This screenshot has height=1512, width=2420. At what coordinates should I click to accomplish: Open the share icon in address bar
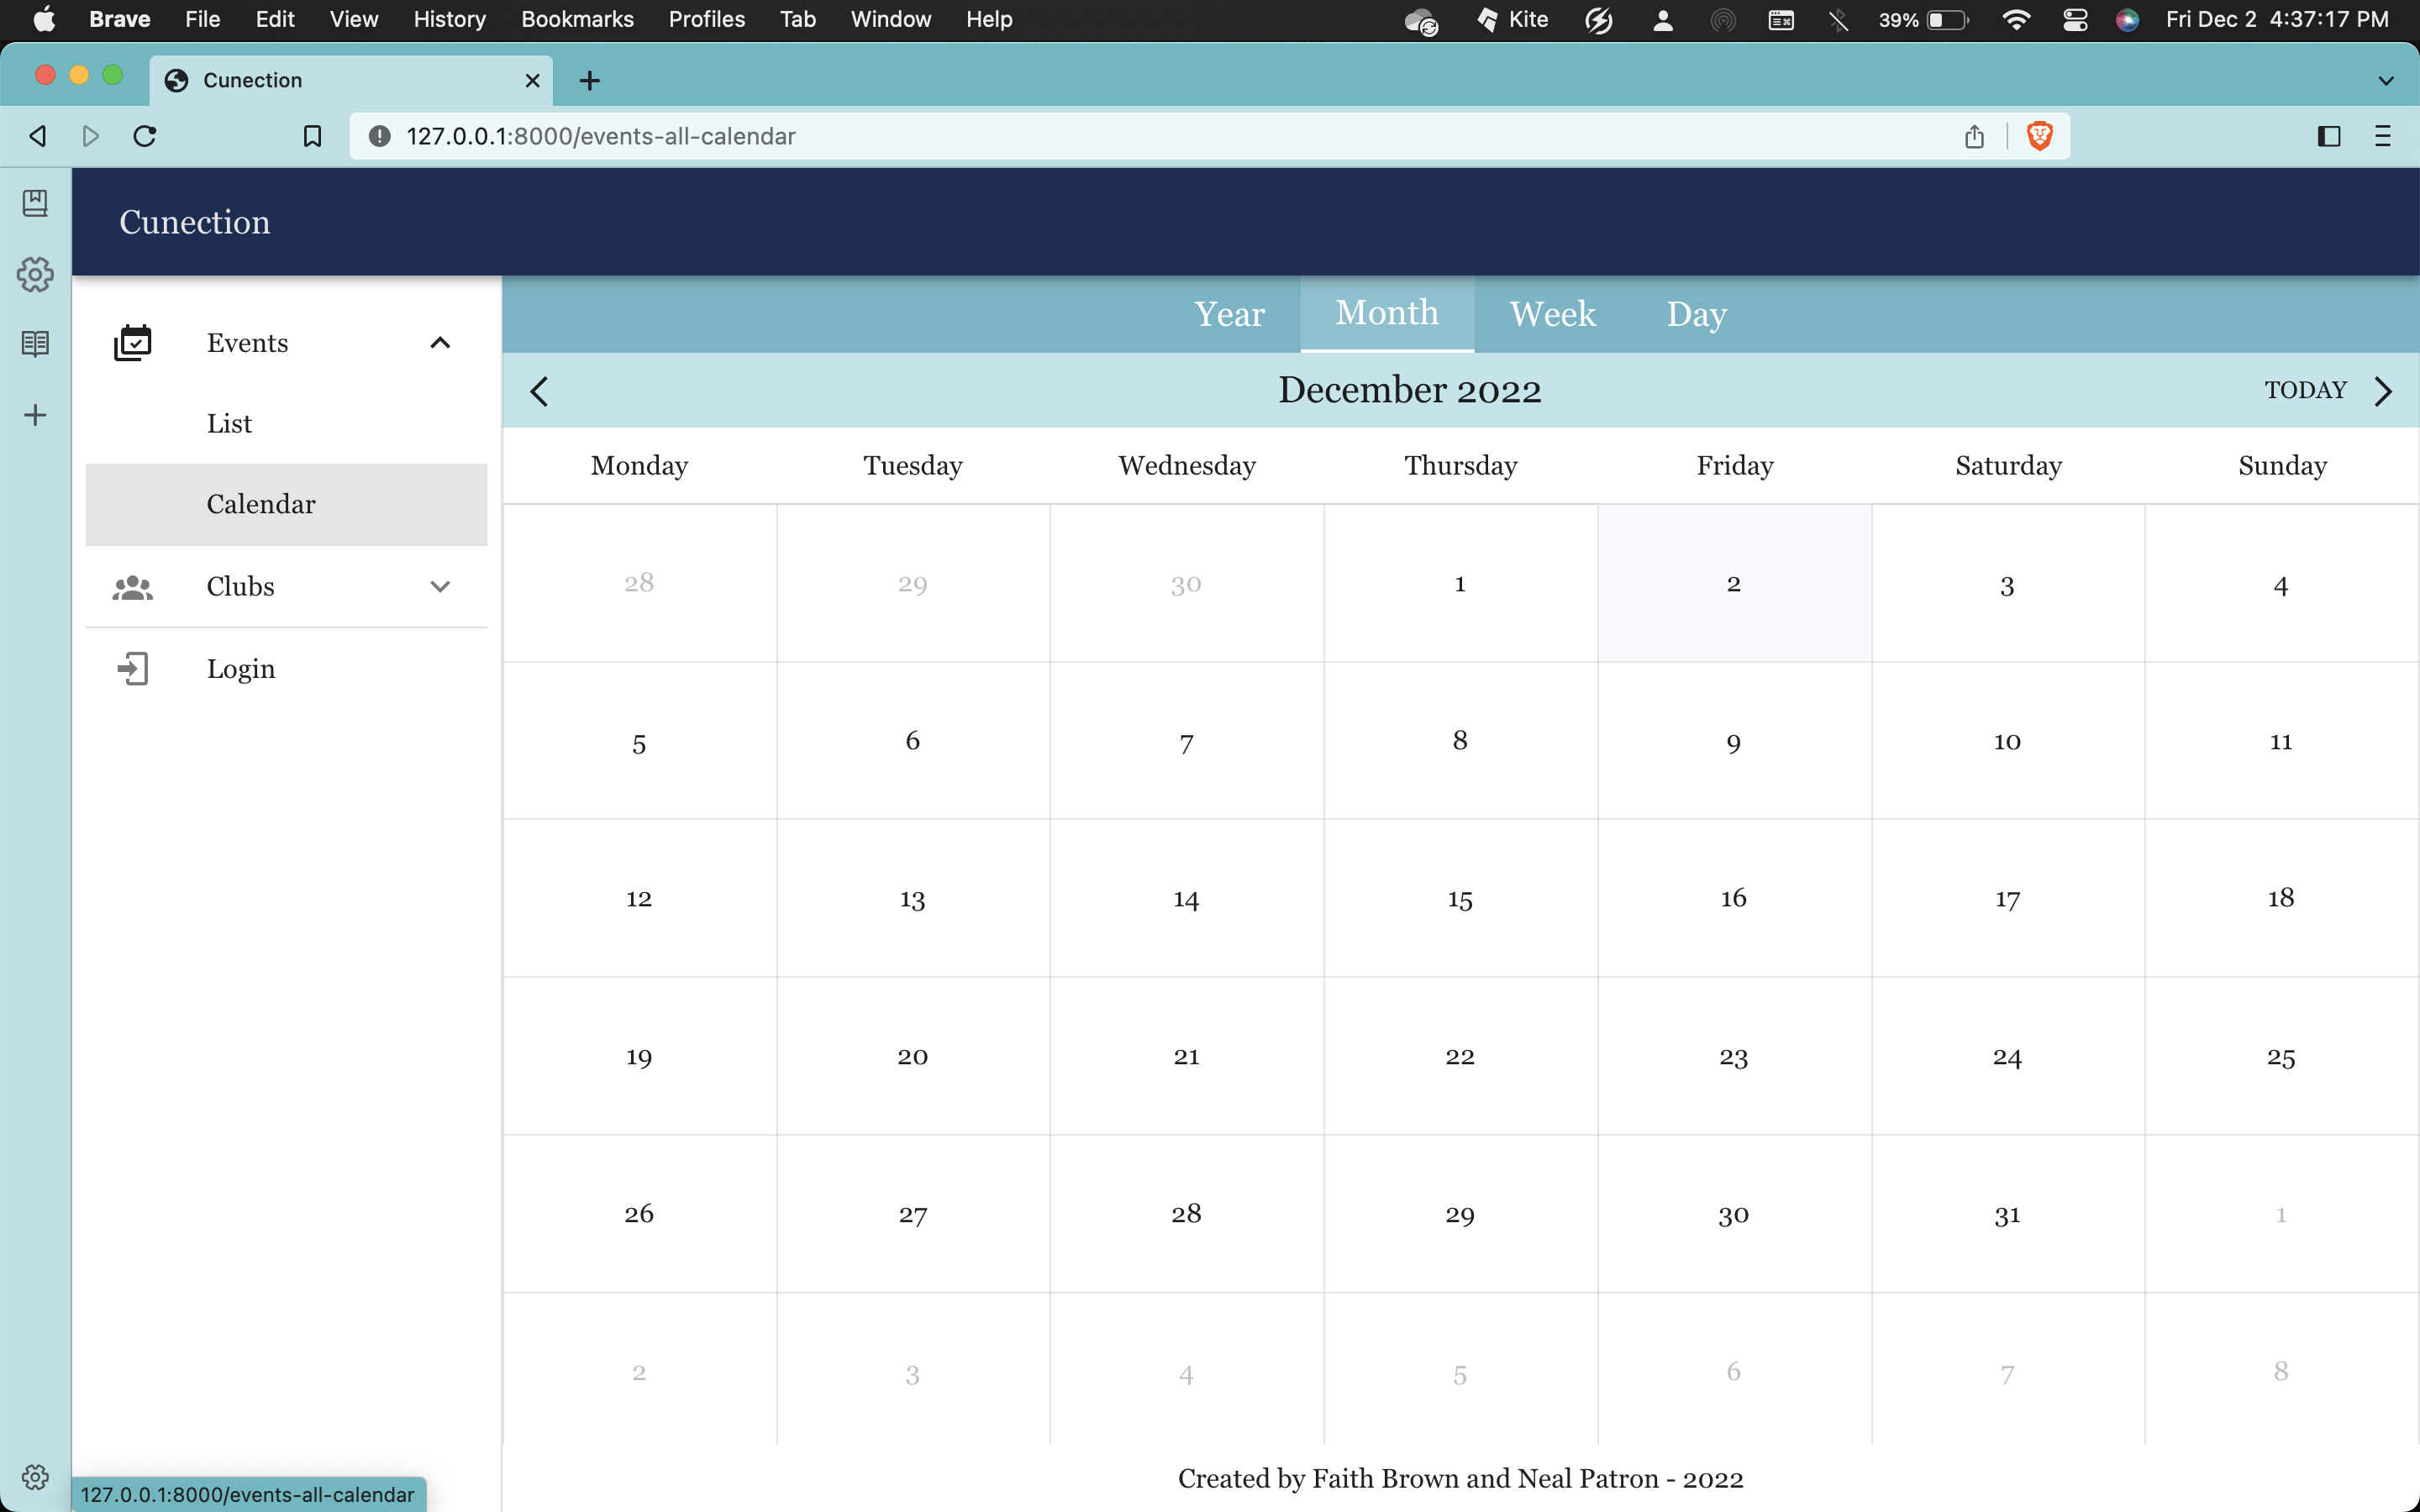(1974, 136)
